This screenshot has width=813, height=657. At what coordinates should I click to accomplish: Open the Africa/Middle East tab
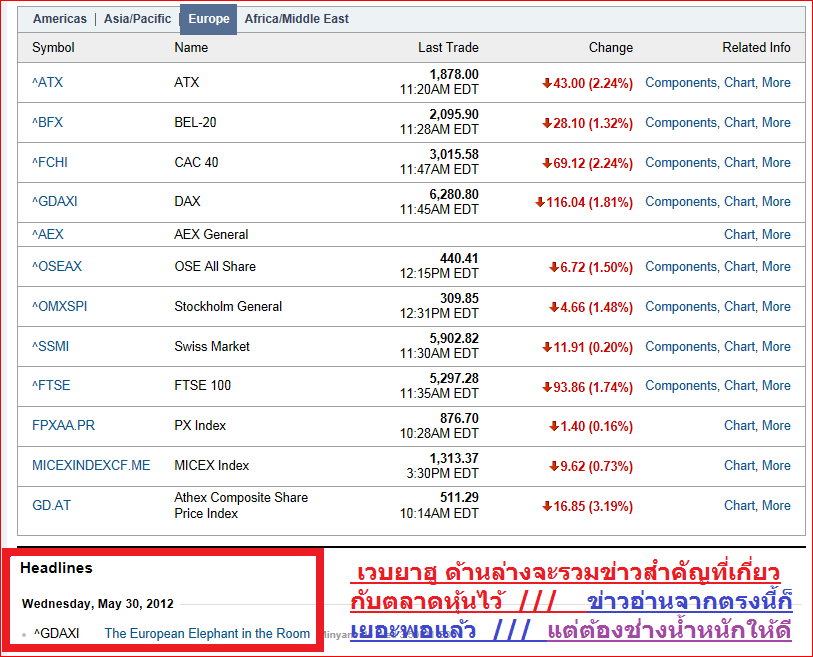(x=297, y=19)
